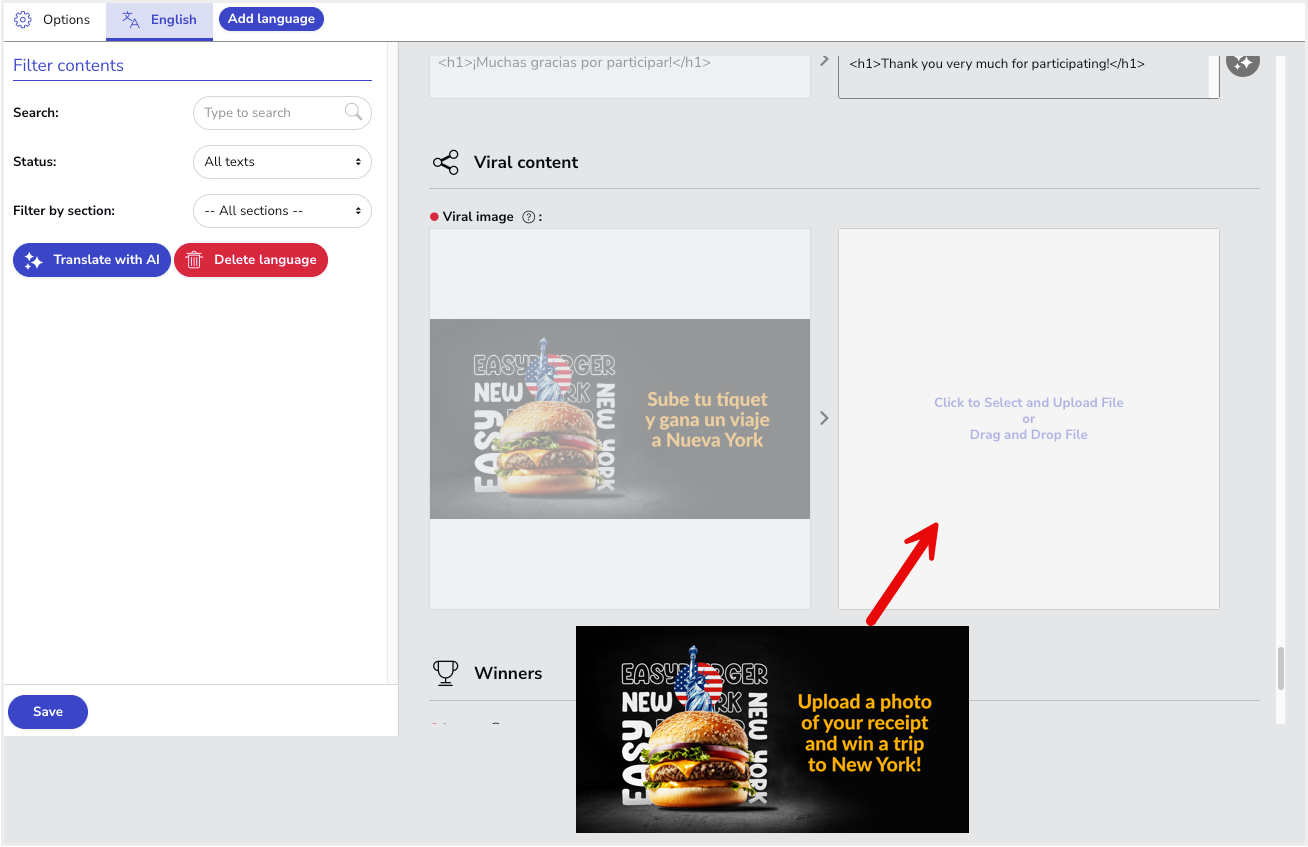Switch to the English language tab

pos(159,20)
